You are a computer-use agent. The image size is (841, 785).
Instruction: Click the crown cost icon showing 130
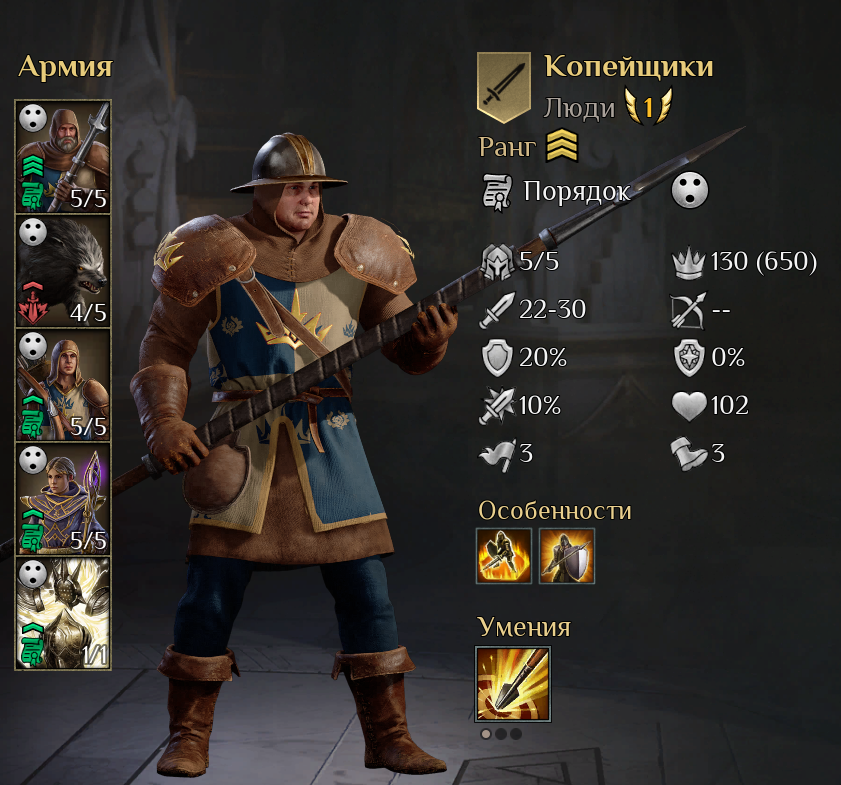point(688,264)
